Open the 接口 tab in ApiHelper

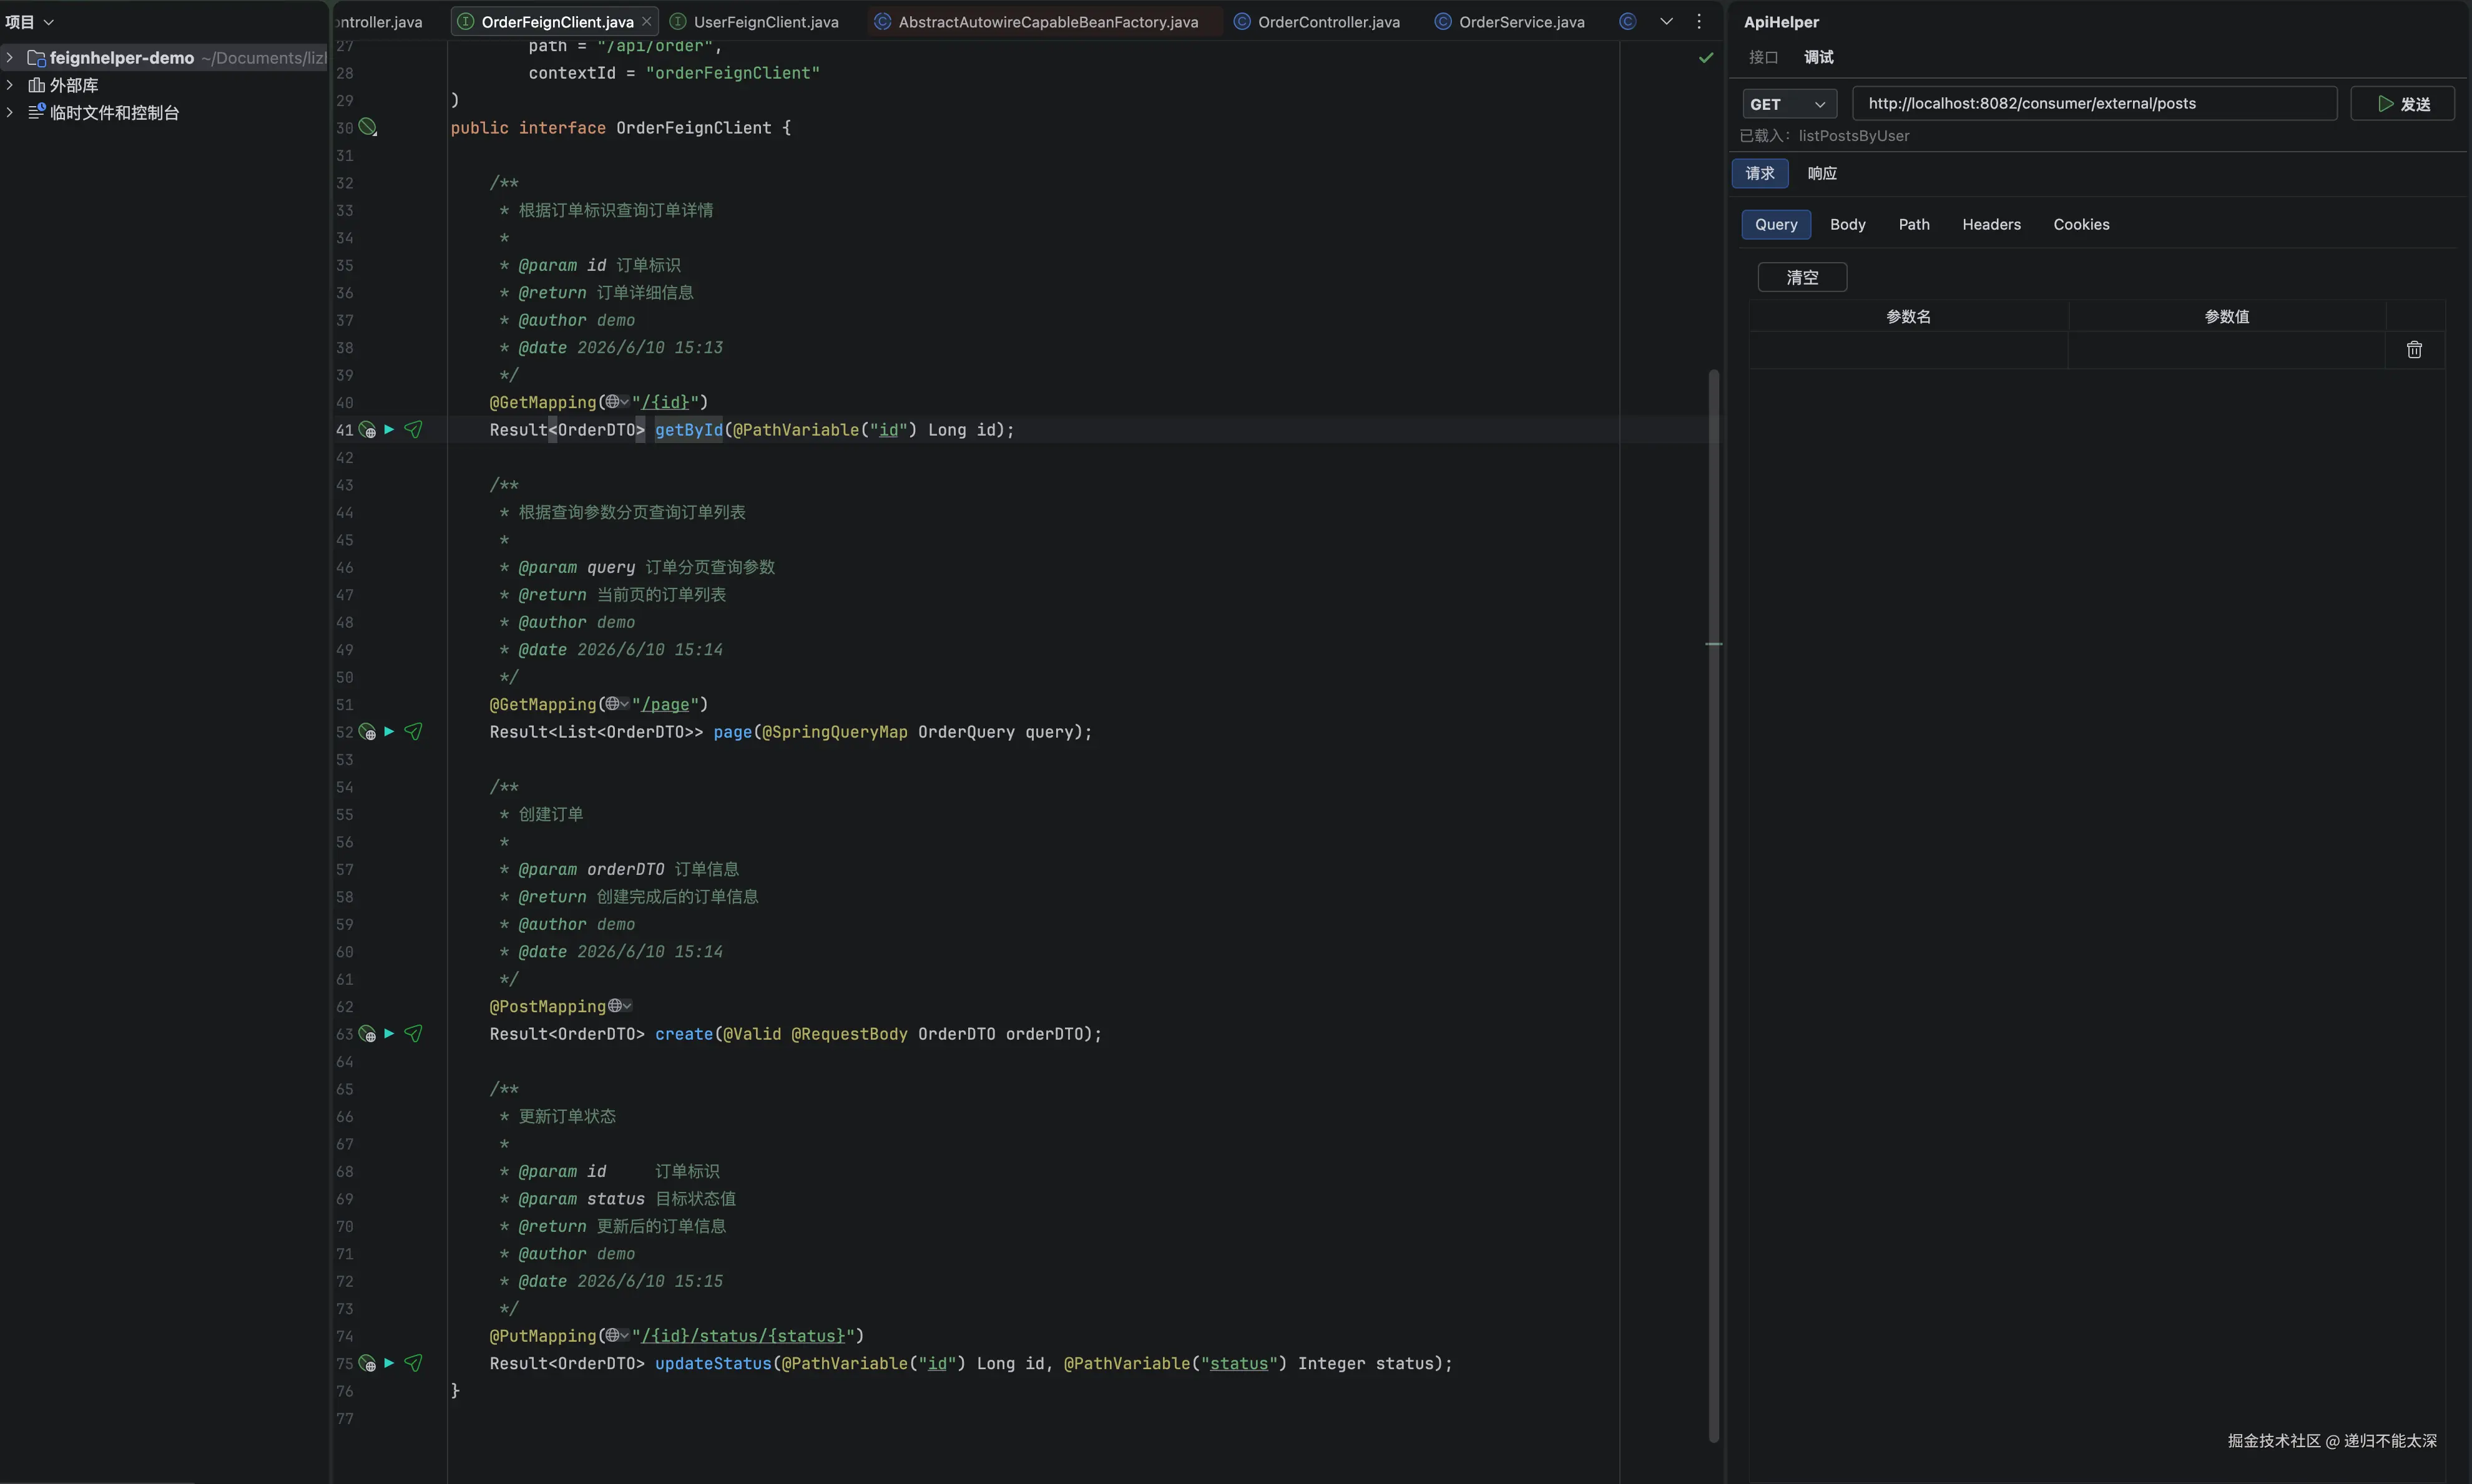click(x=1763, y=57)
